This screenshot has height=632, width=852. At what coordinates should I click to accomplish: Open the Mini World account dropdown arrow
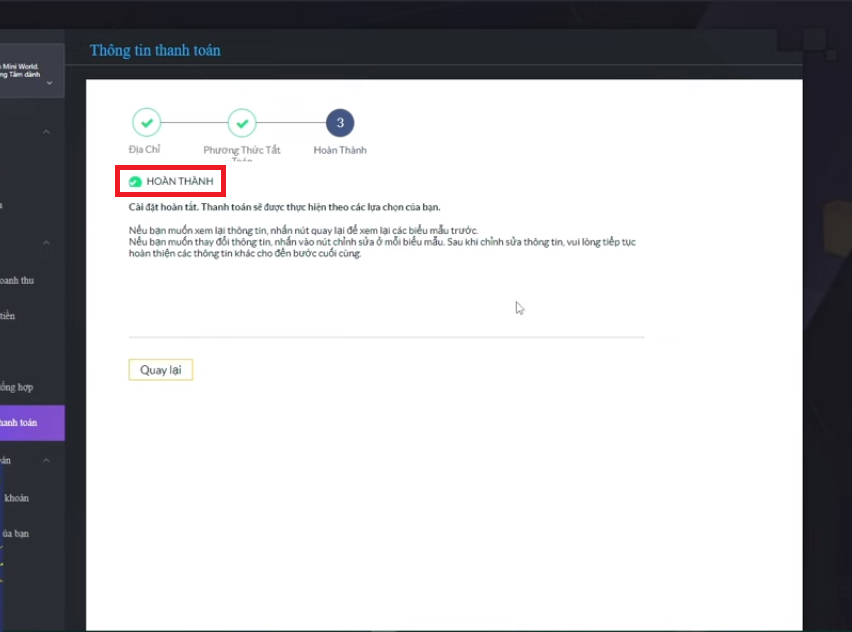click(50, 82)
